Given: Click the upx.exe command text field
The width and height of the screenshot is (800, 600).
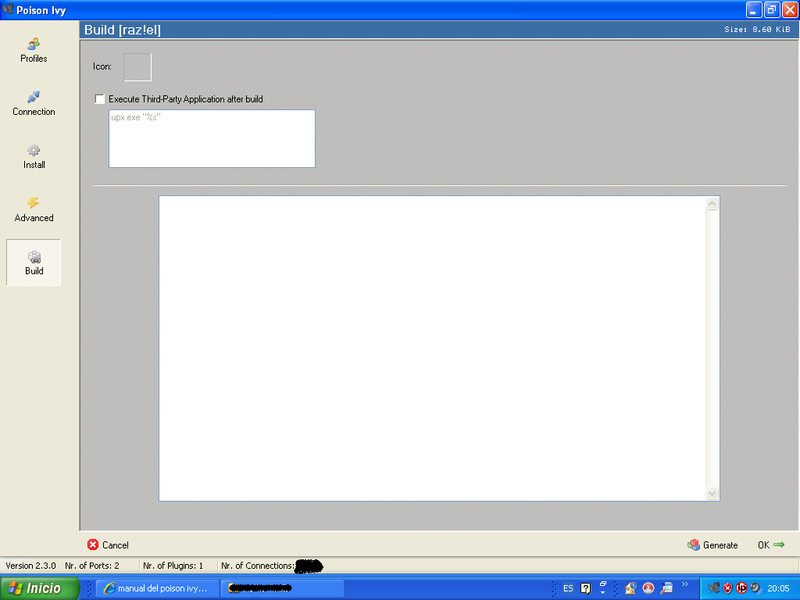Looking at the screenshot, I should point(212,138).
